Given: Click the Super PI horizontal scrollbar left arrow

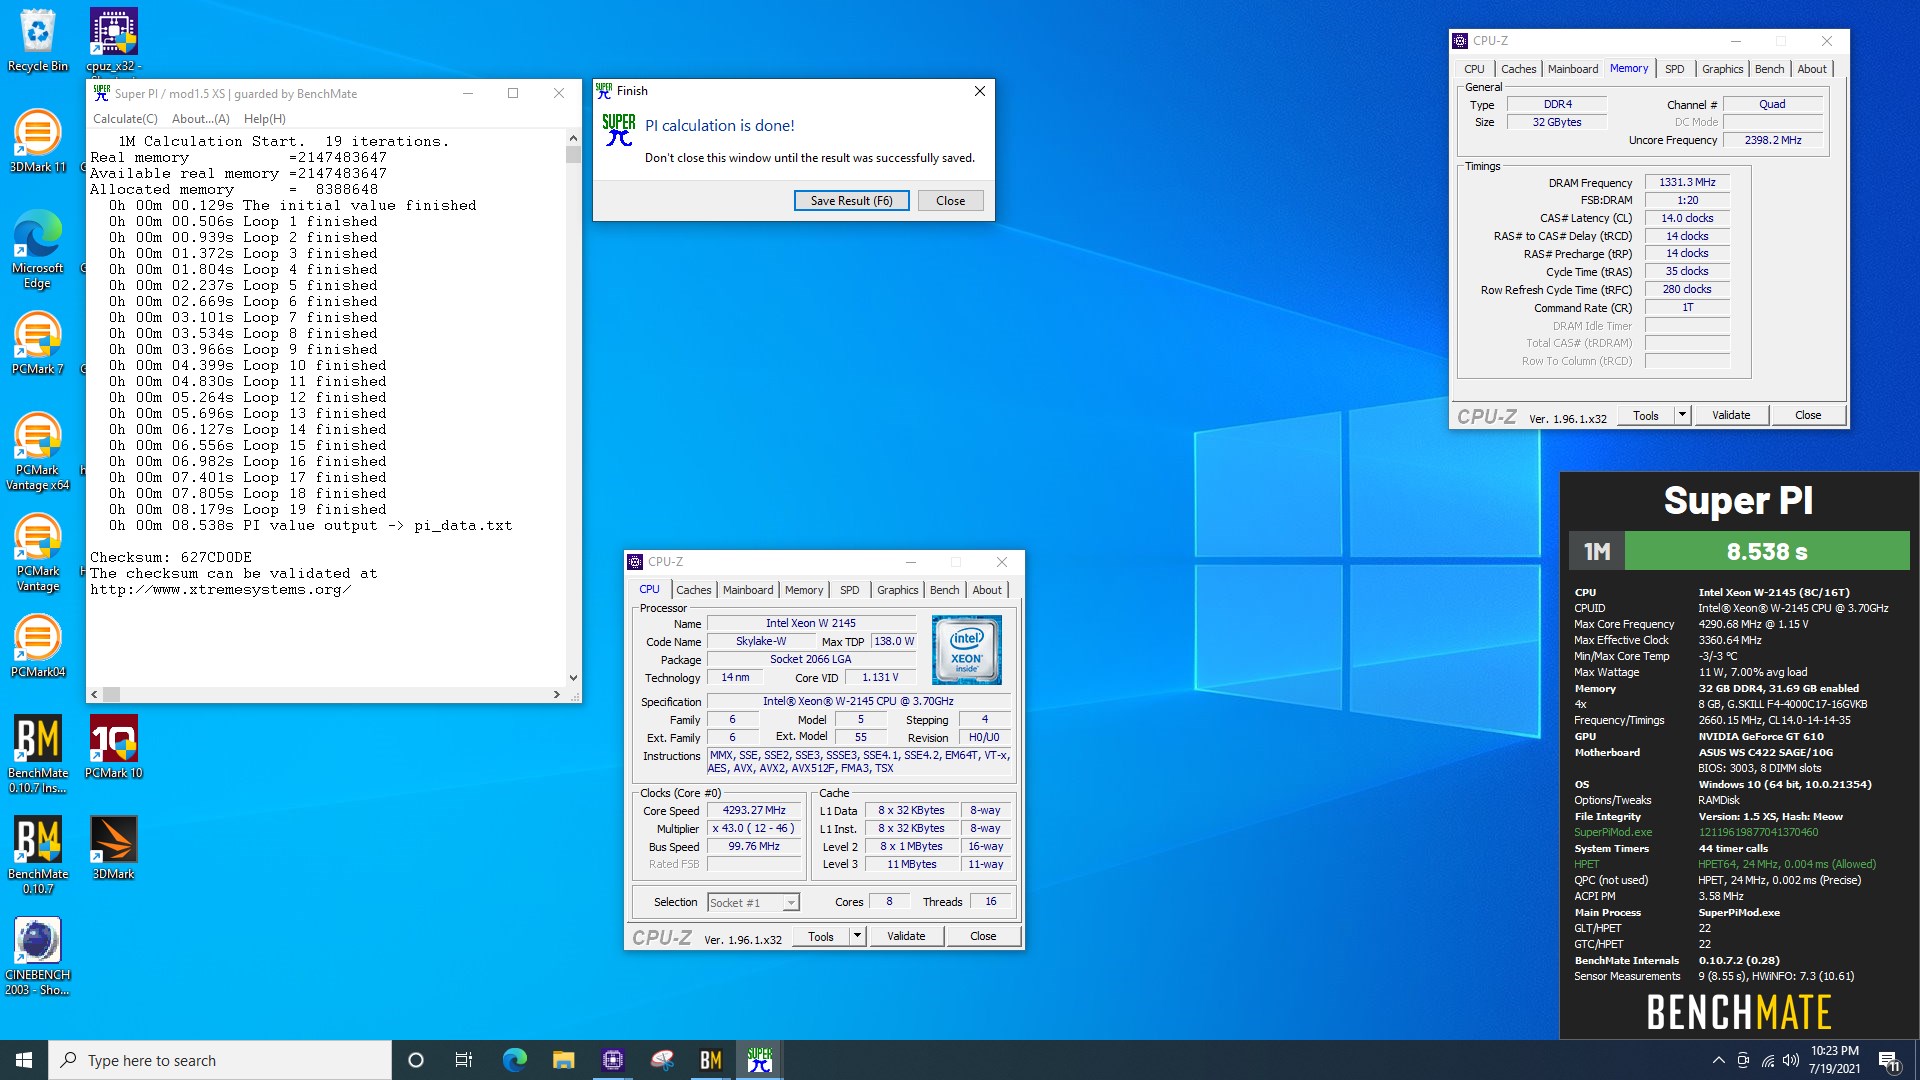Looking at the screenshot, I should click(94, 694).
